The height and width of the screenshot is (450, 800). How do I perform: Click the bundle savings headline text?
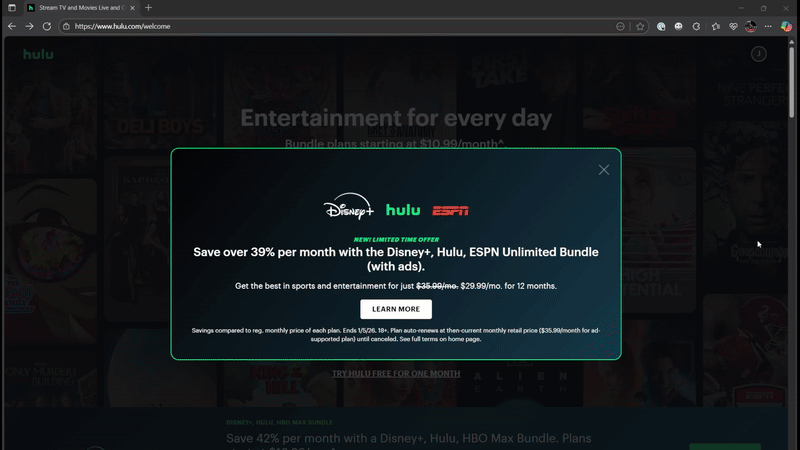click(x=396, y=259)
